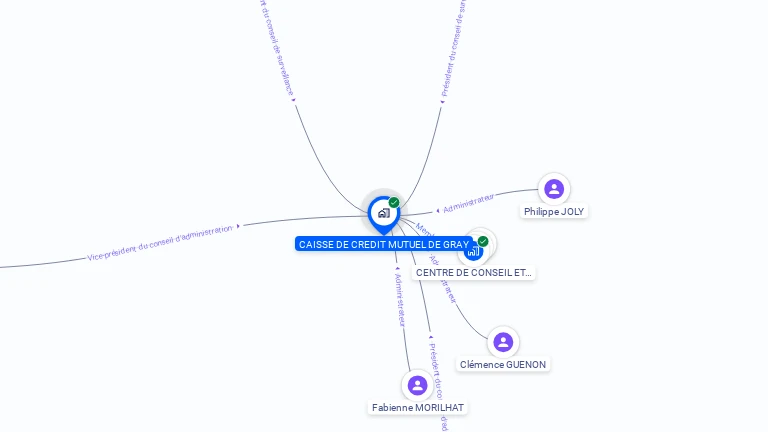Image resolution: width=768 pixels, height=432 pixels.
Task: Click the CENTRE DE CONSEIL ET... label
Action: tap(474, 273)
